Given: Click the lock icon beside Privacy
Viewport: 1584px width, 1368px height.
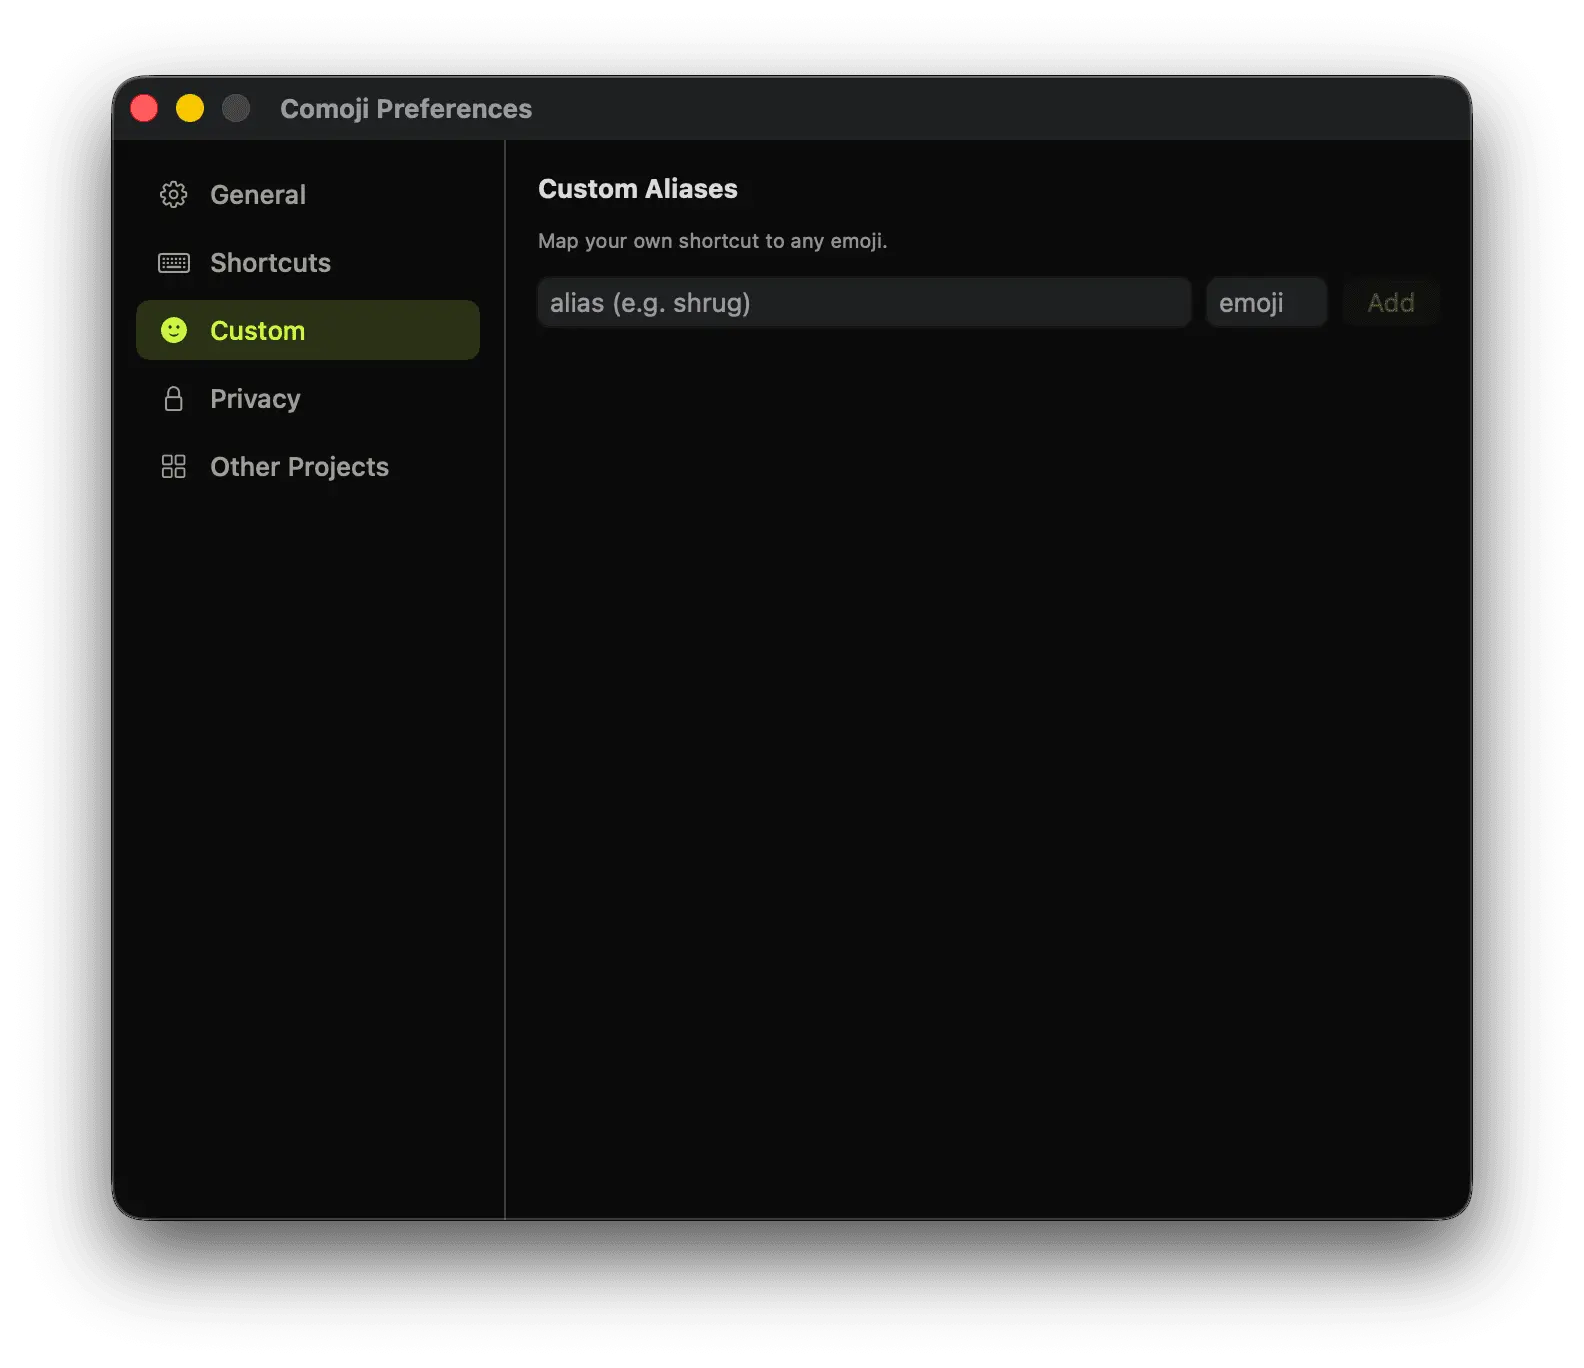Looking at the screenshot, I should pyautogui.click(x=174, y=399).
